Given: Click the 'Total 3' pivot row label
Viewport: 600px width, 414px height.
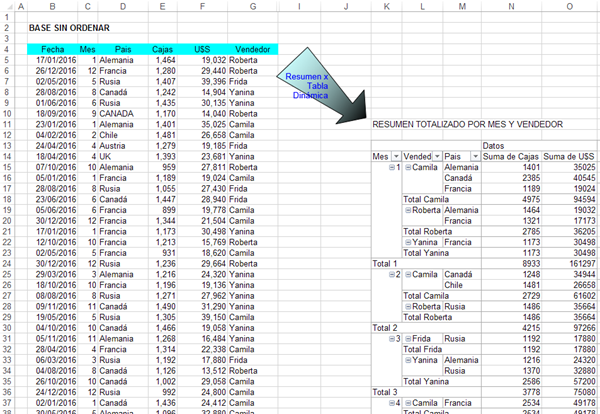Looking at the screenshot, I should tap(385, 392).
